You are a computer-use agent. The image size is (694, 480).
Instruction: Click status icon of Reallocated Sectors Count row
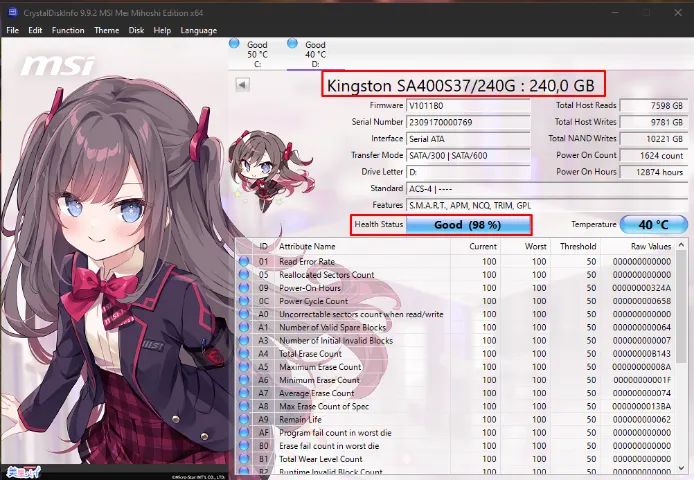tap(243, 275)
